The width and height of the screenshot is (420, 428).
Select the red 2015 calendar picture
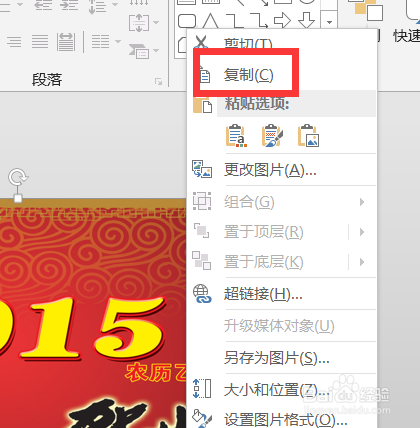tap(93, 313)
